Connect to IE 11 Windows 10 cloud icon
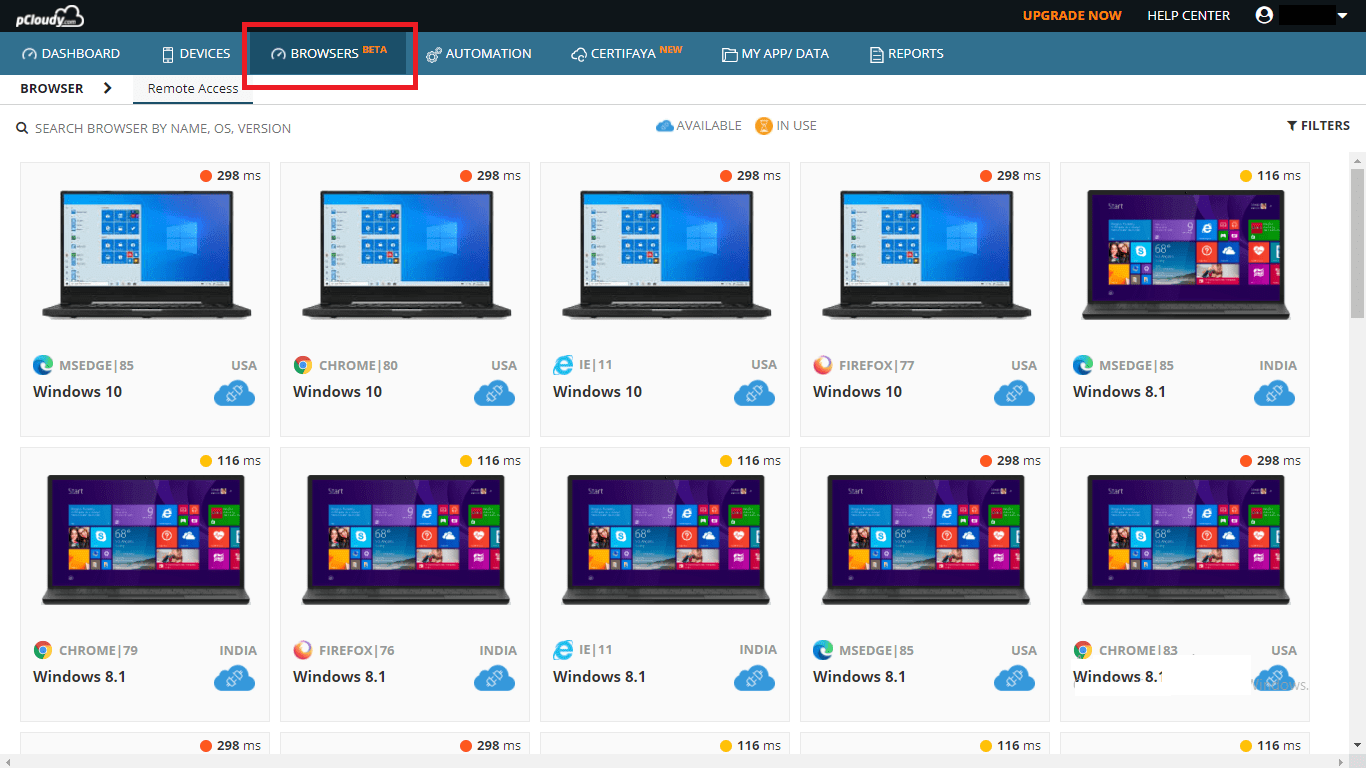This screenshot has width=1366, height=768. [754, 393]
